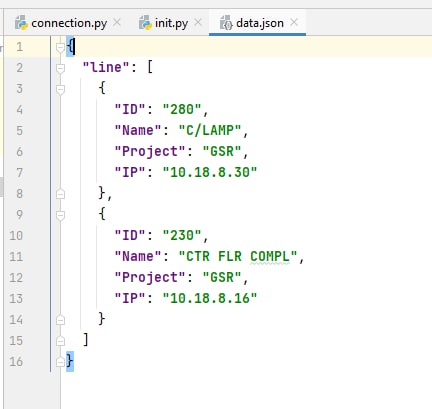Click the "GSR" value on line 12
This screenshot has width=432, height=409.
(x=222, y=277)
